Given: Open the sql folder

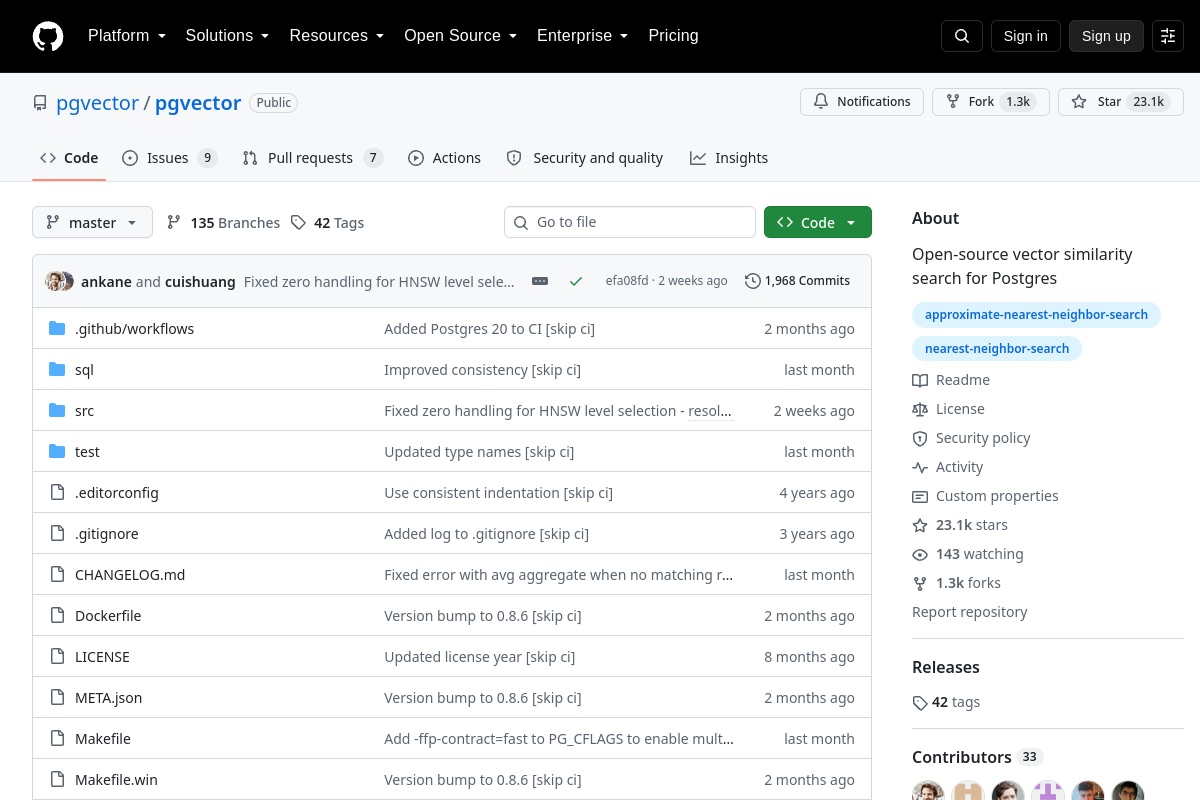Looking at the screenshot, I should (x=84, y=370).
